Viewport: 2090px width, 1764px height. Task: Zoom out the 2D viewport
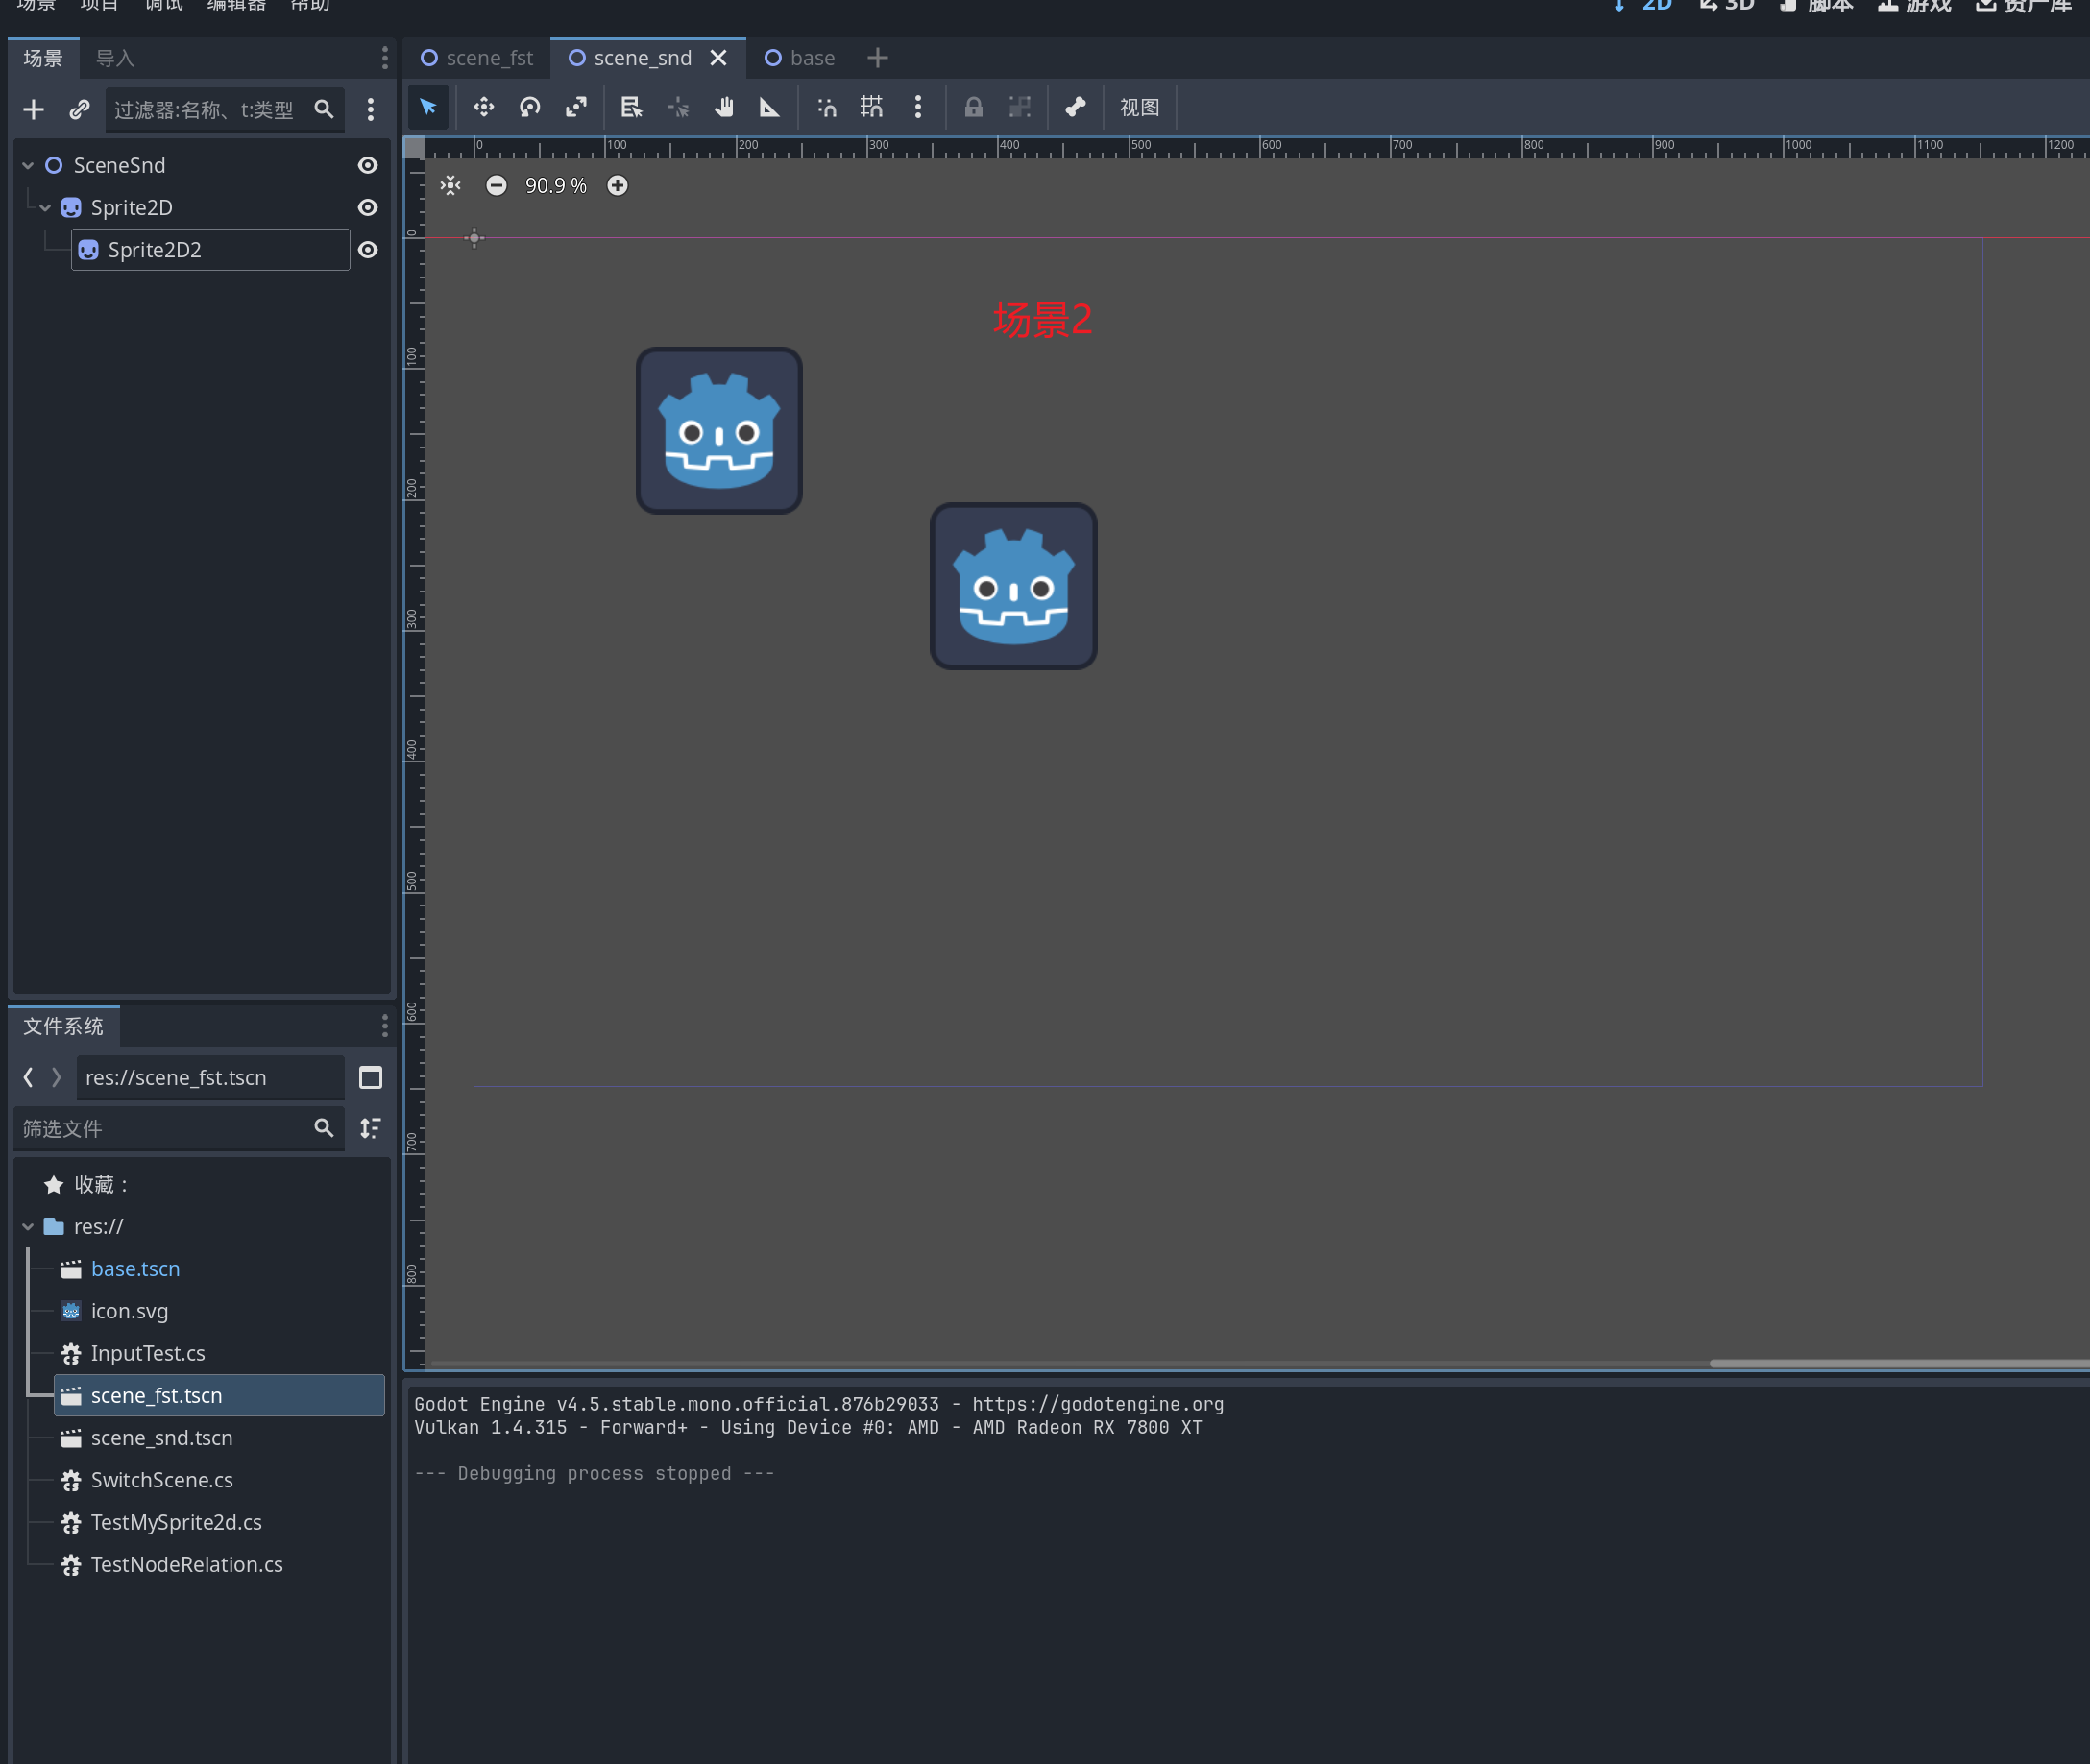click(496, 185)
